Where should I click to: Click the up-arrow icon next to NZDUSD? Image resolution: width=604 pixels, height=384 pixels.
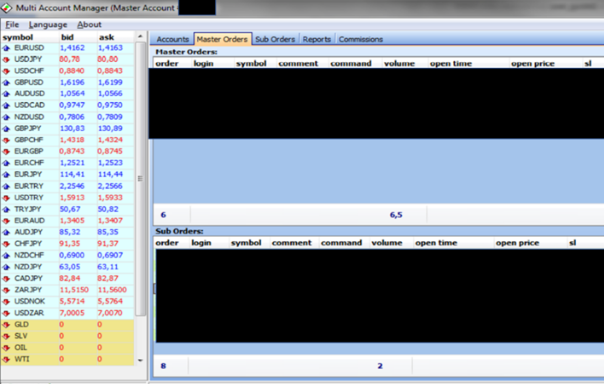tap(6, 117)
